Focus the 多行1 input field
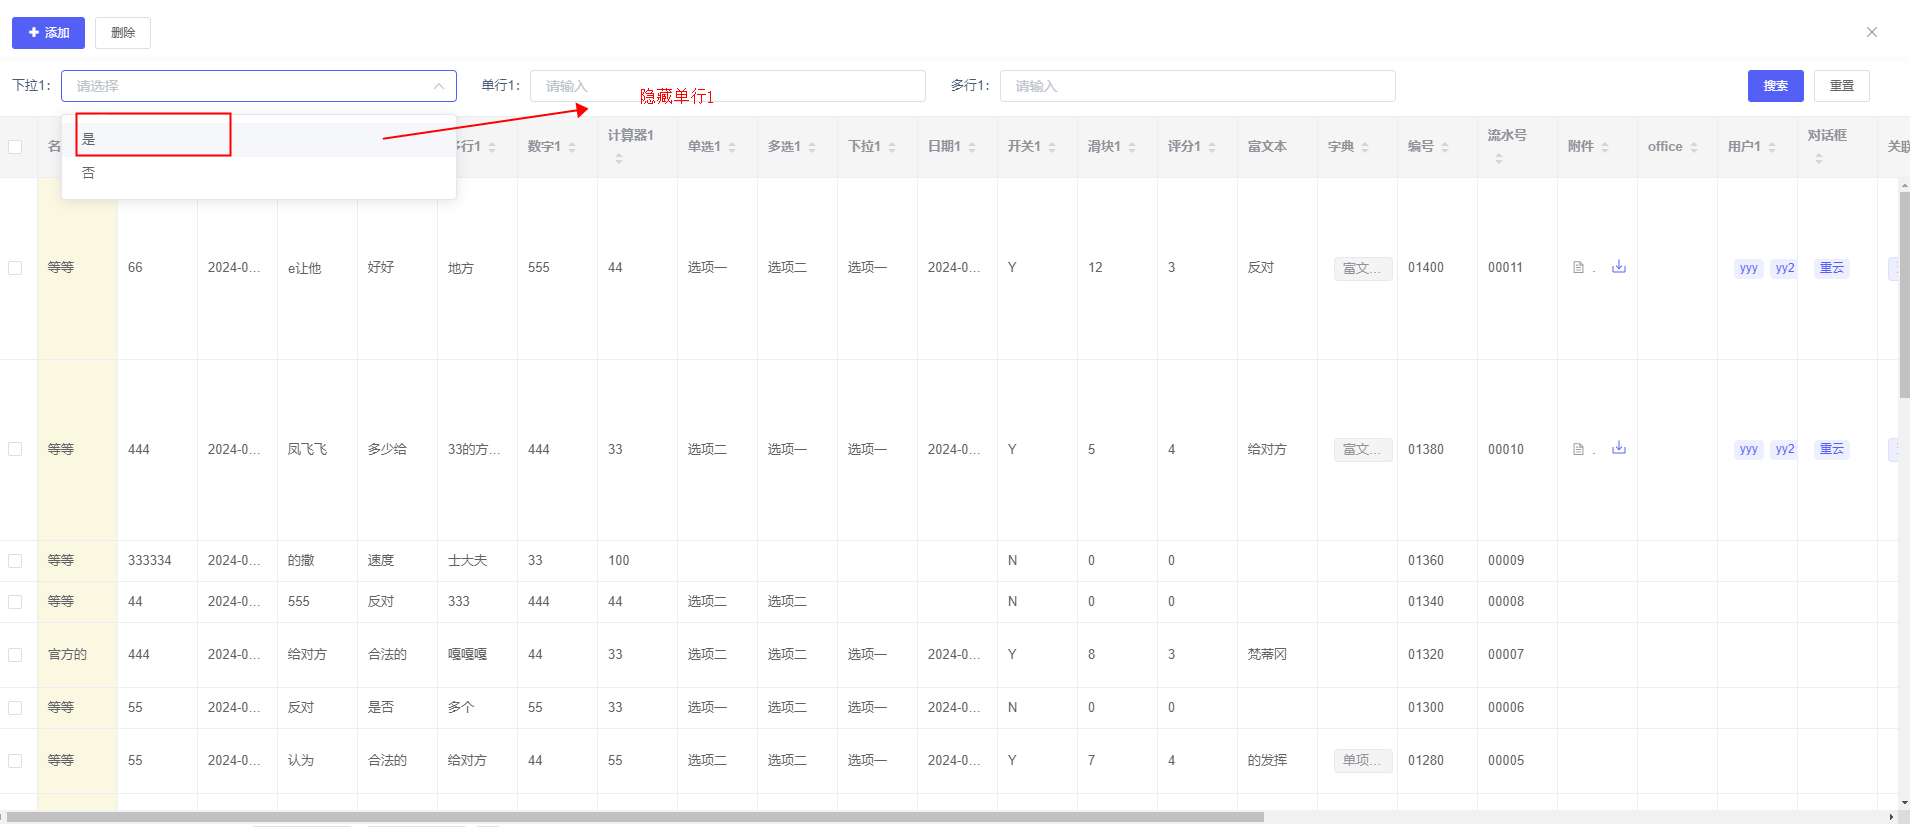 pyautogui.click(x=1197, y=86)
